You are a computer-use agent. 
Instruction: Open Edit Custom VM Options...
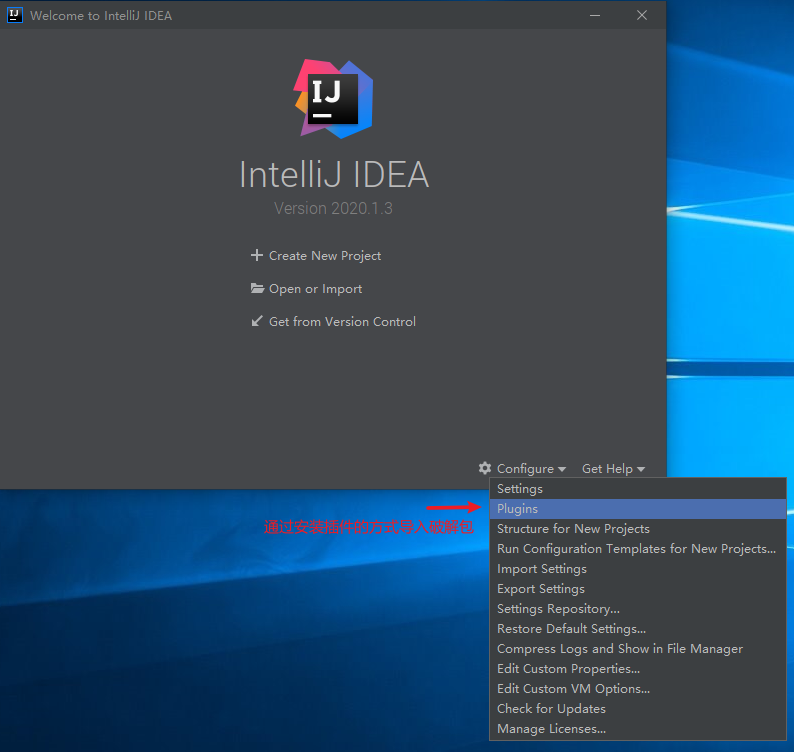coord(638,689)
